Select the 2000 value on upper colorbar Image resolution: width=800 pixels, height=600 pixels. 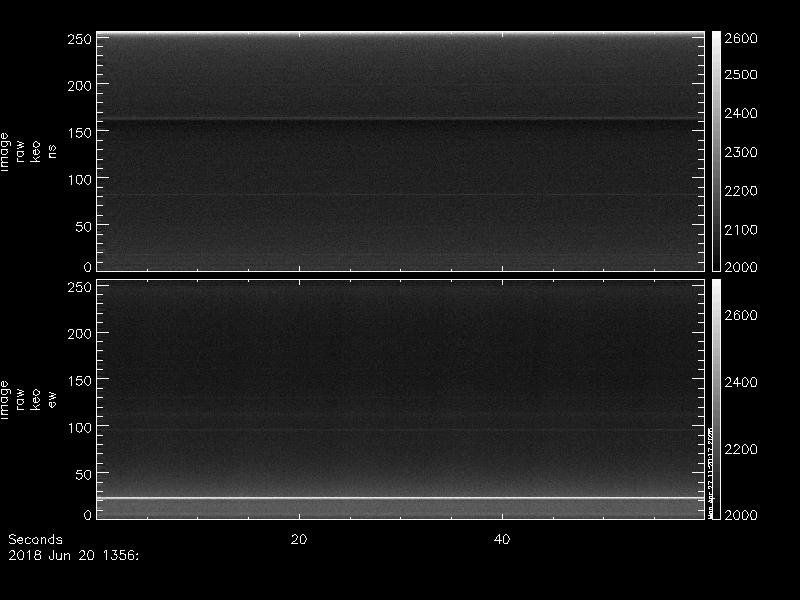pos(741,267)
